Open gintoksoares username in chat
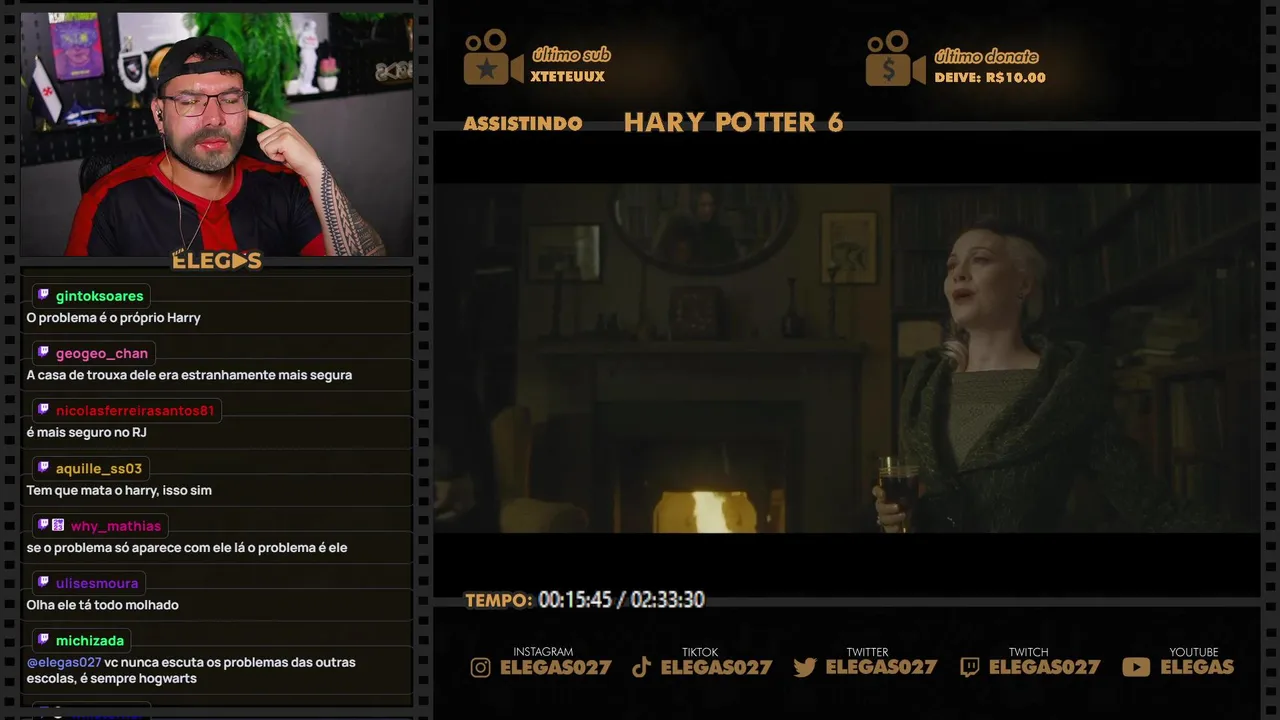Image resolution: width=1280 pixels, height=720 pixels. [x=100, y=296]
